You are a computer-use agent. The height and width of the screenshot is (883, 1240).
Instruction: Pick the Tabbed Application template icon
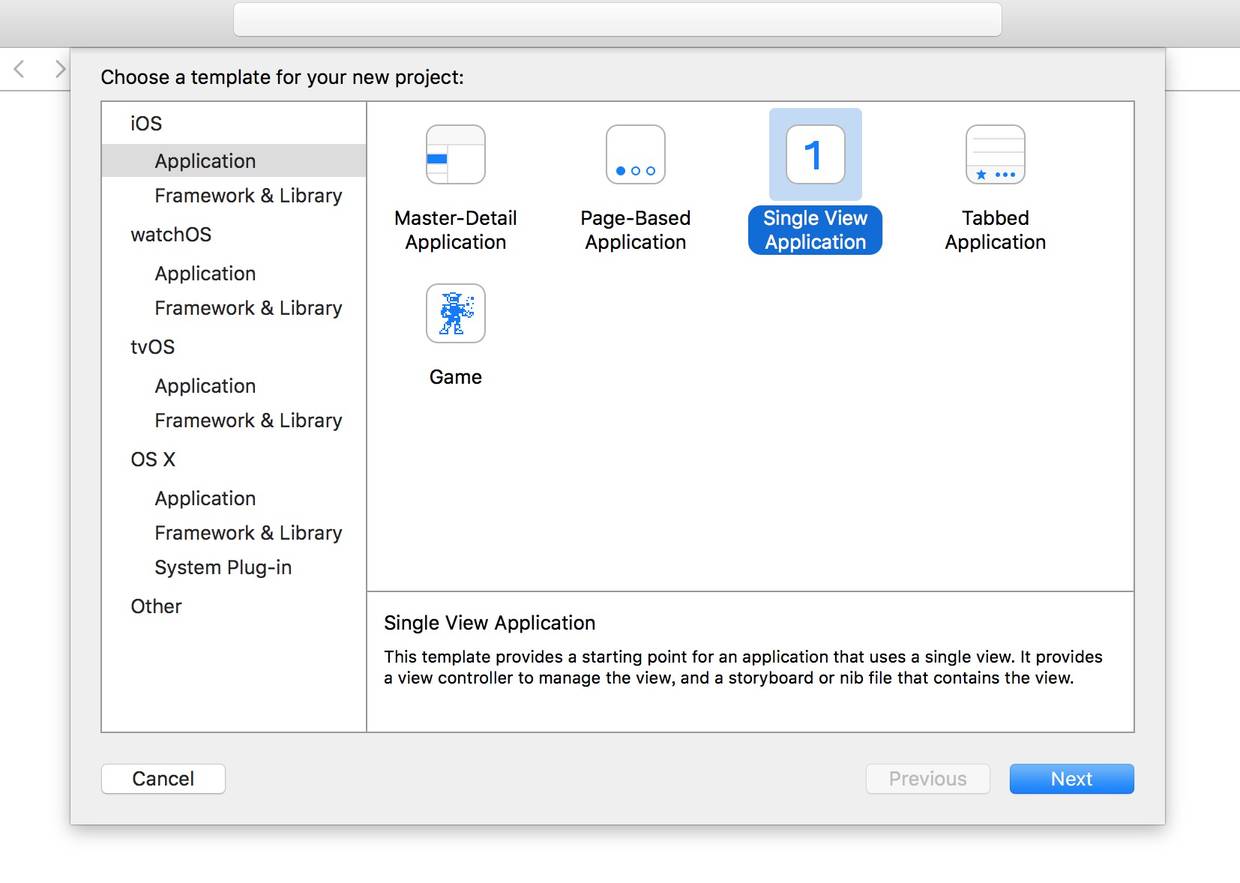coord(995,155)
